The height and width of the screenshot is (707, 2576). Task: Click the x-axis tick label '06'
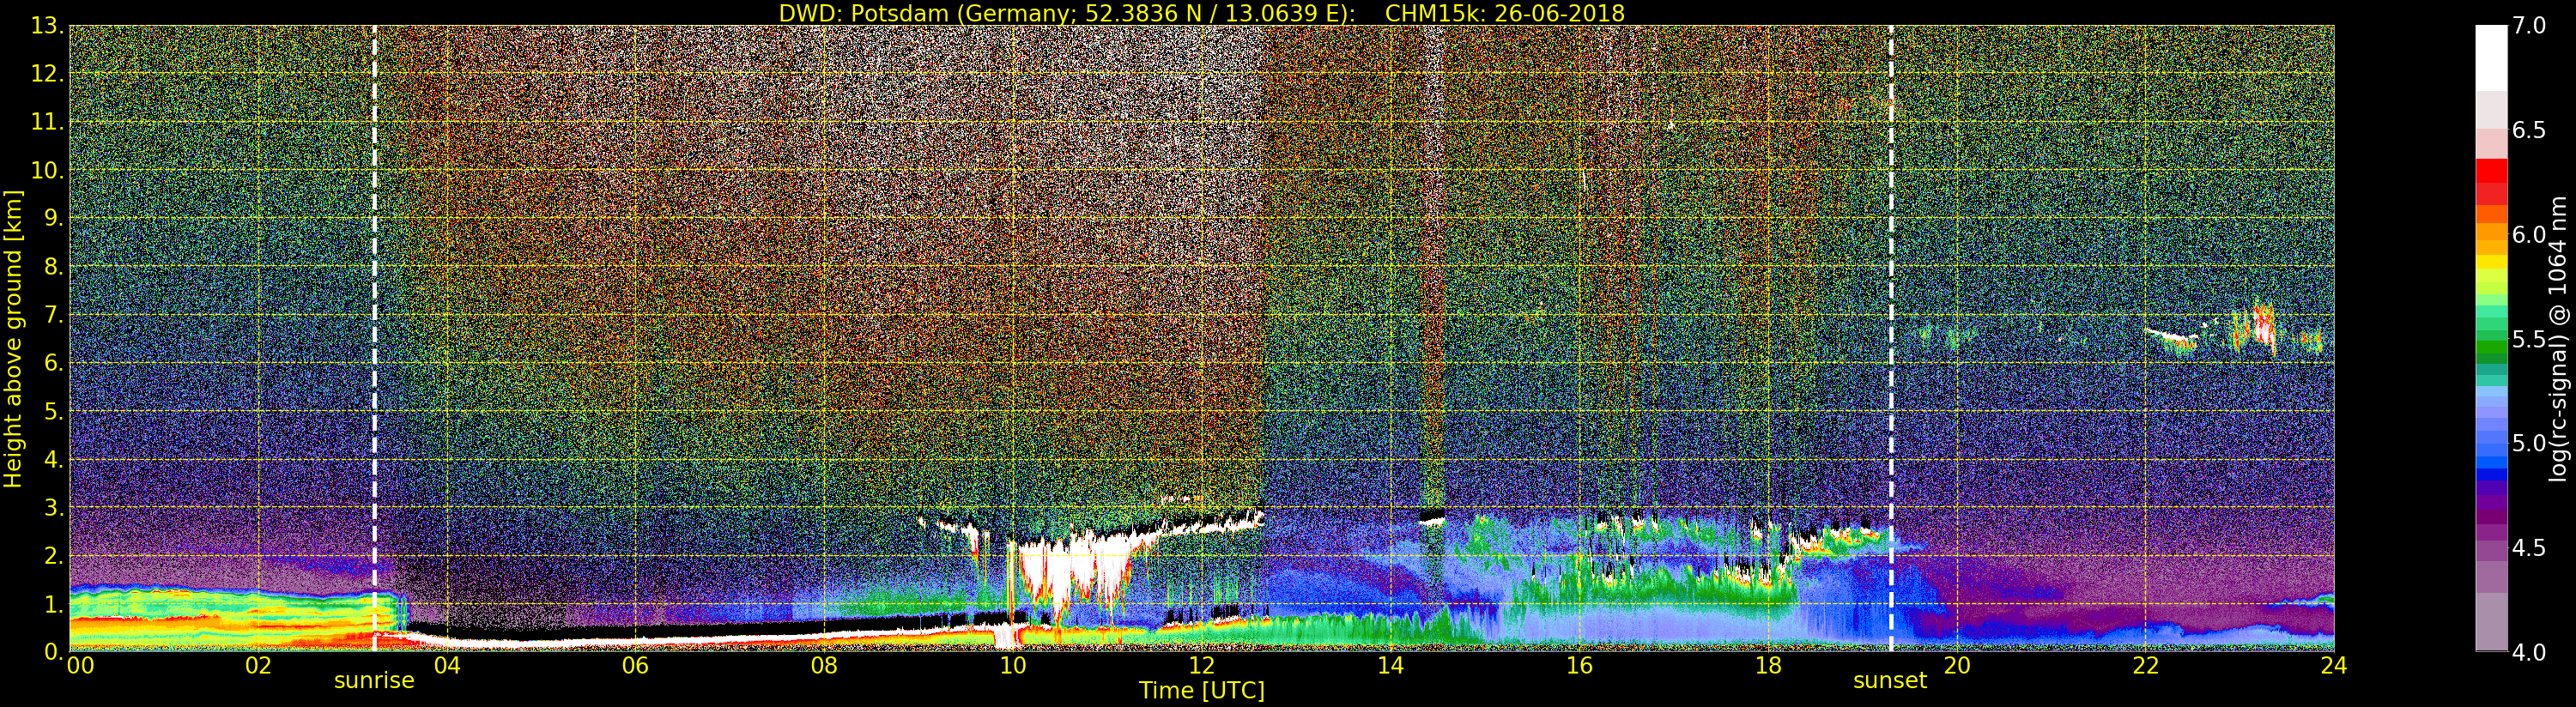click(x=635, y=666)
